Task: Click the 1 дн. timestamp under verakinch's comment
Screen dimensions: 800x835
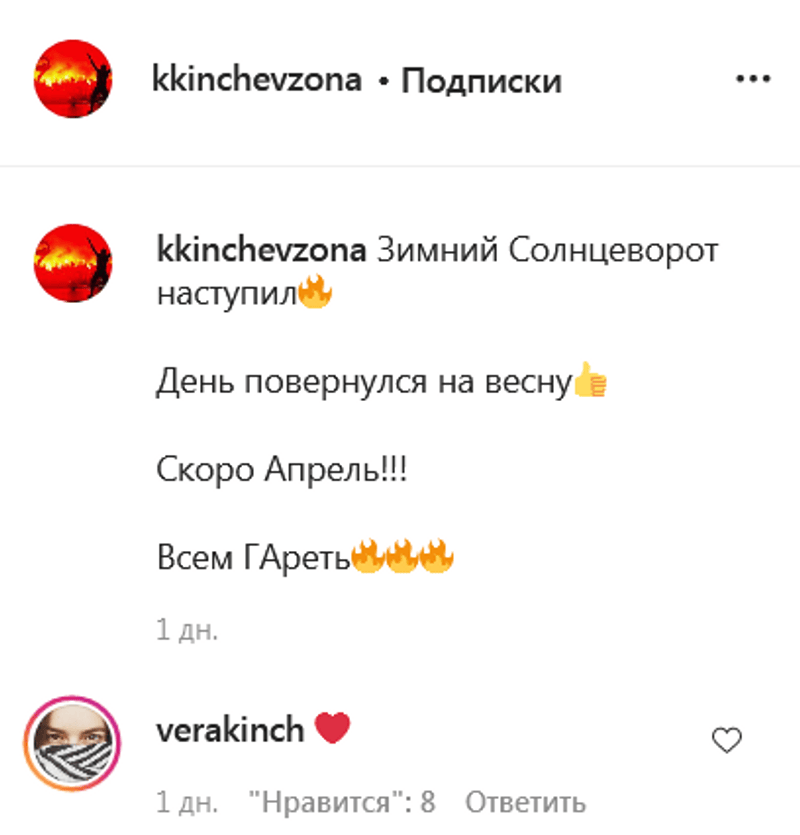Action: coord(187,802)
